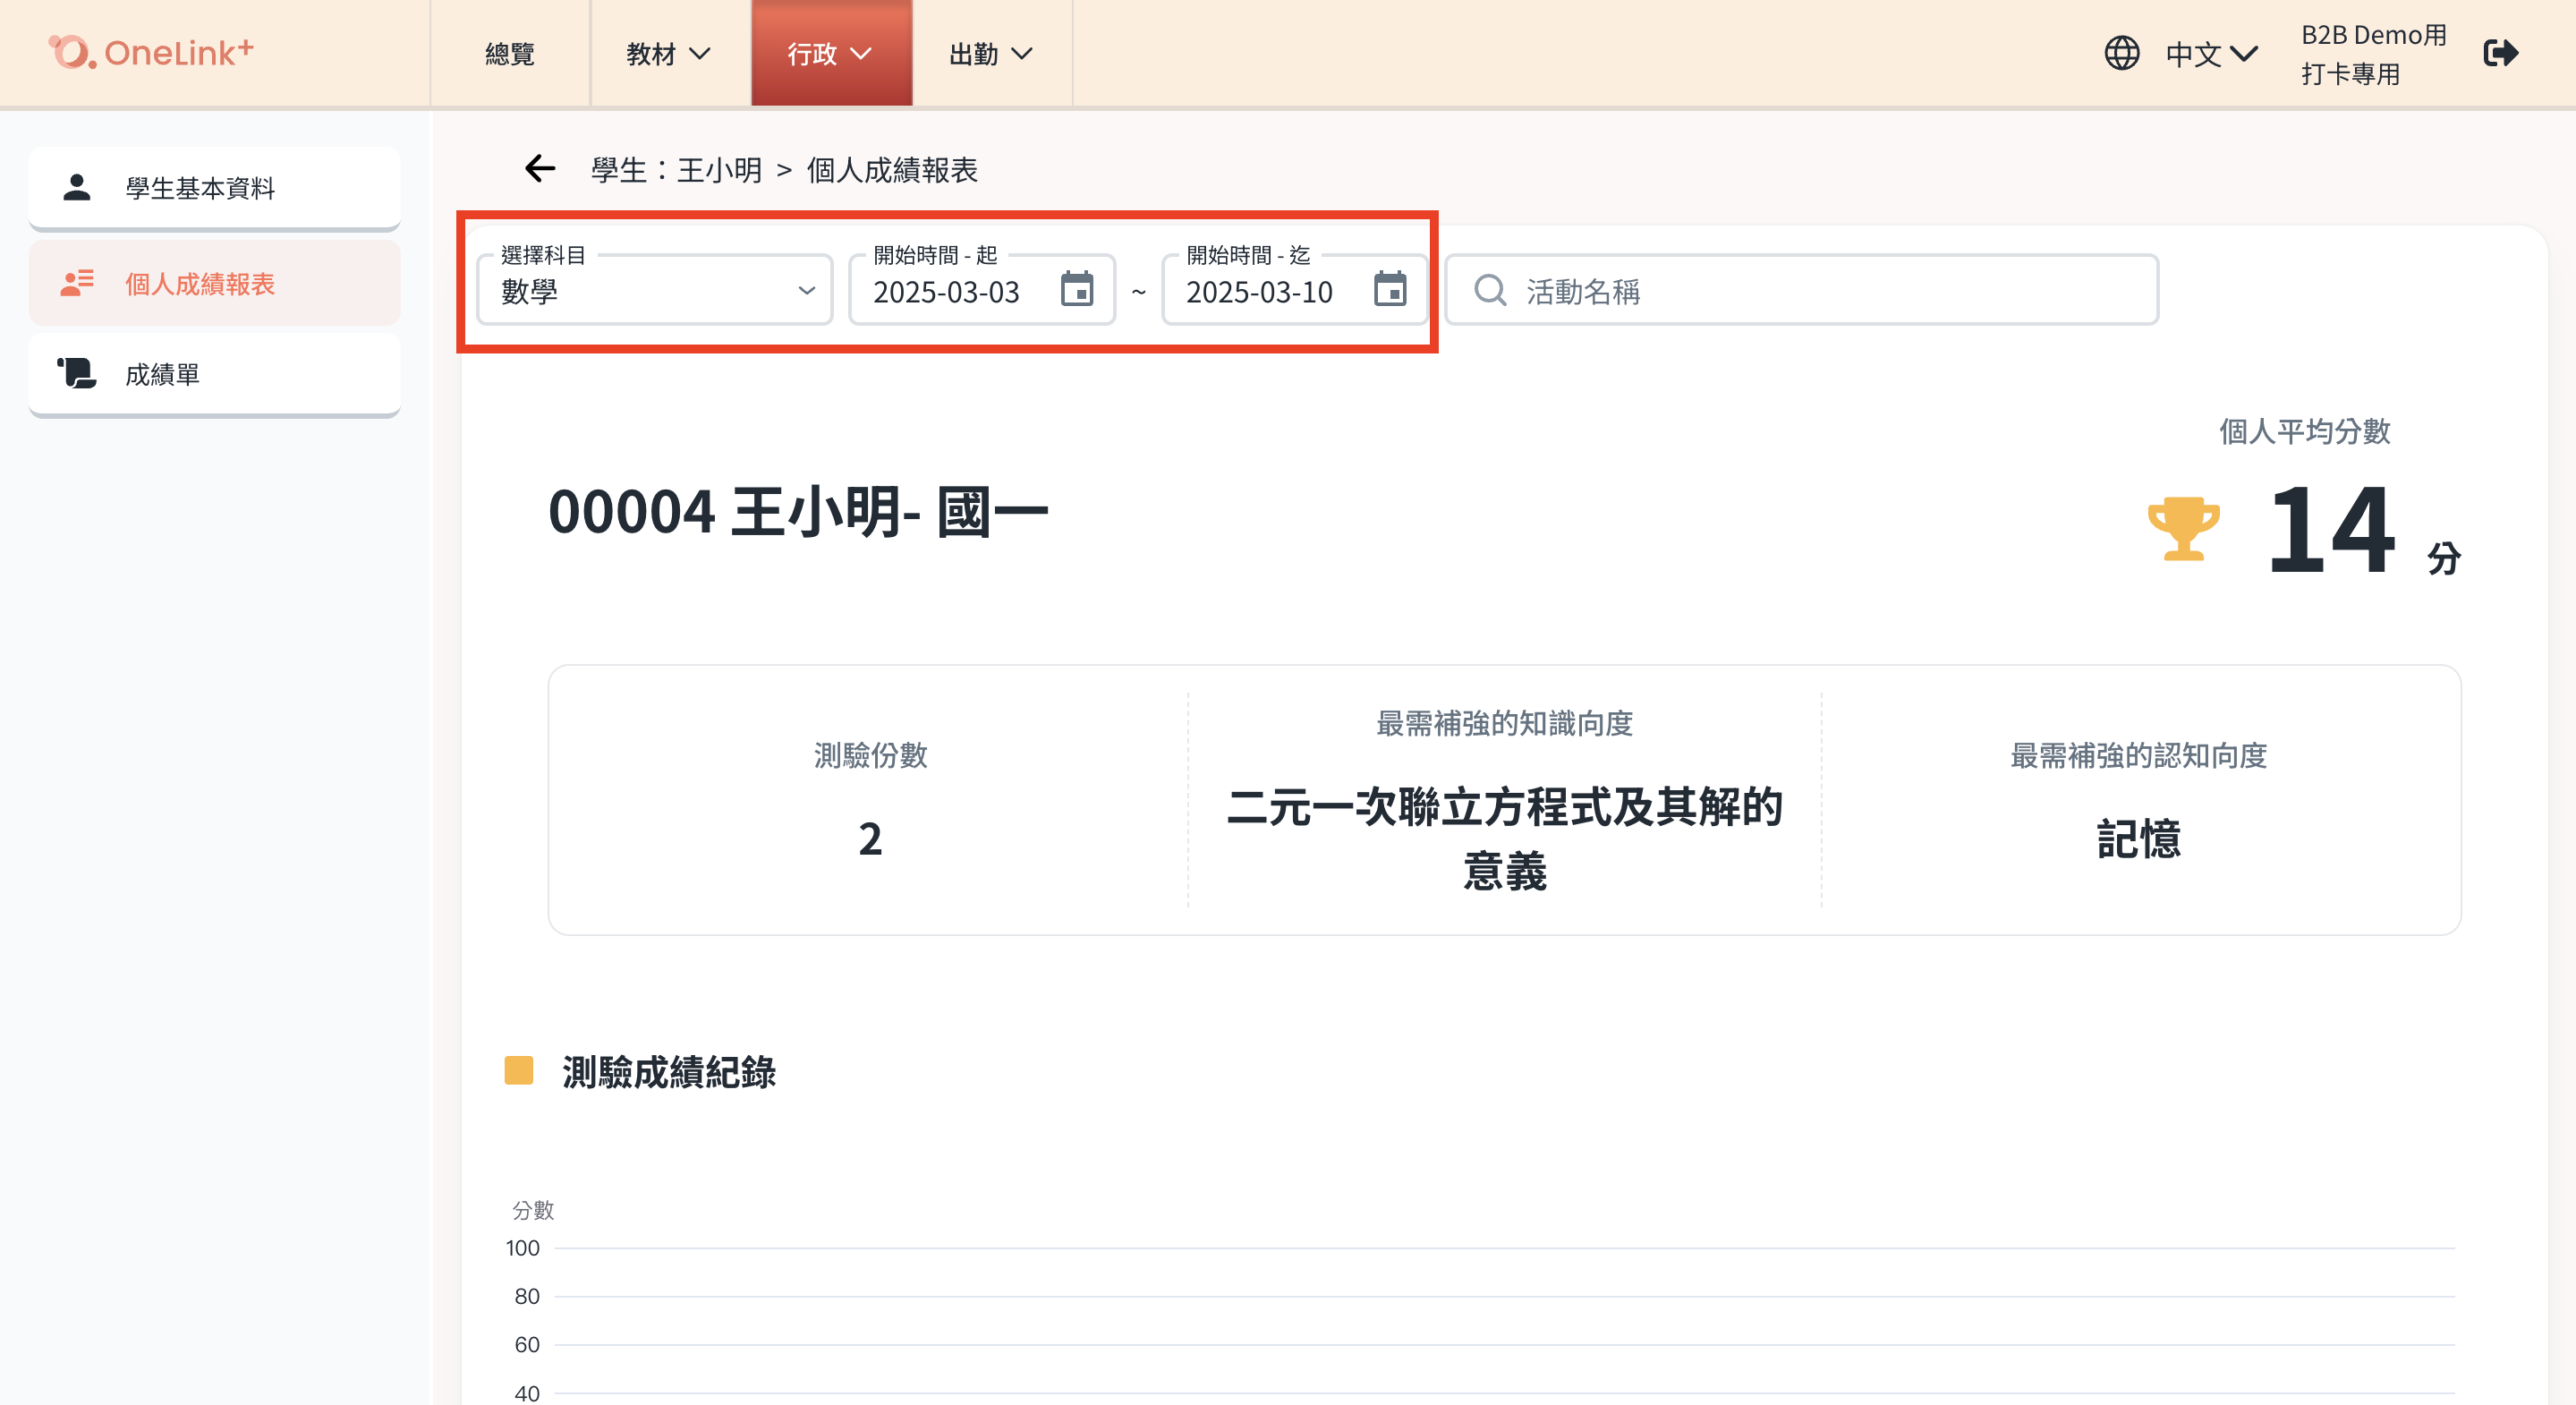Click the chart axis label 80
Image resolution: width=2576 pixels, height=1405 pixels.
(x=527, y=1296)
